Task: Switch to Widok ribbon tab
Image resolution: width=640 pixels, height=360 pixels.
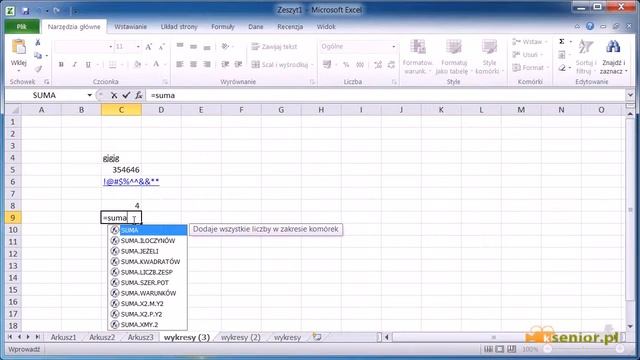Action: tap(326, 27)
